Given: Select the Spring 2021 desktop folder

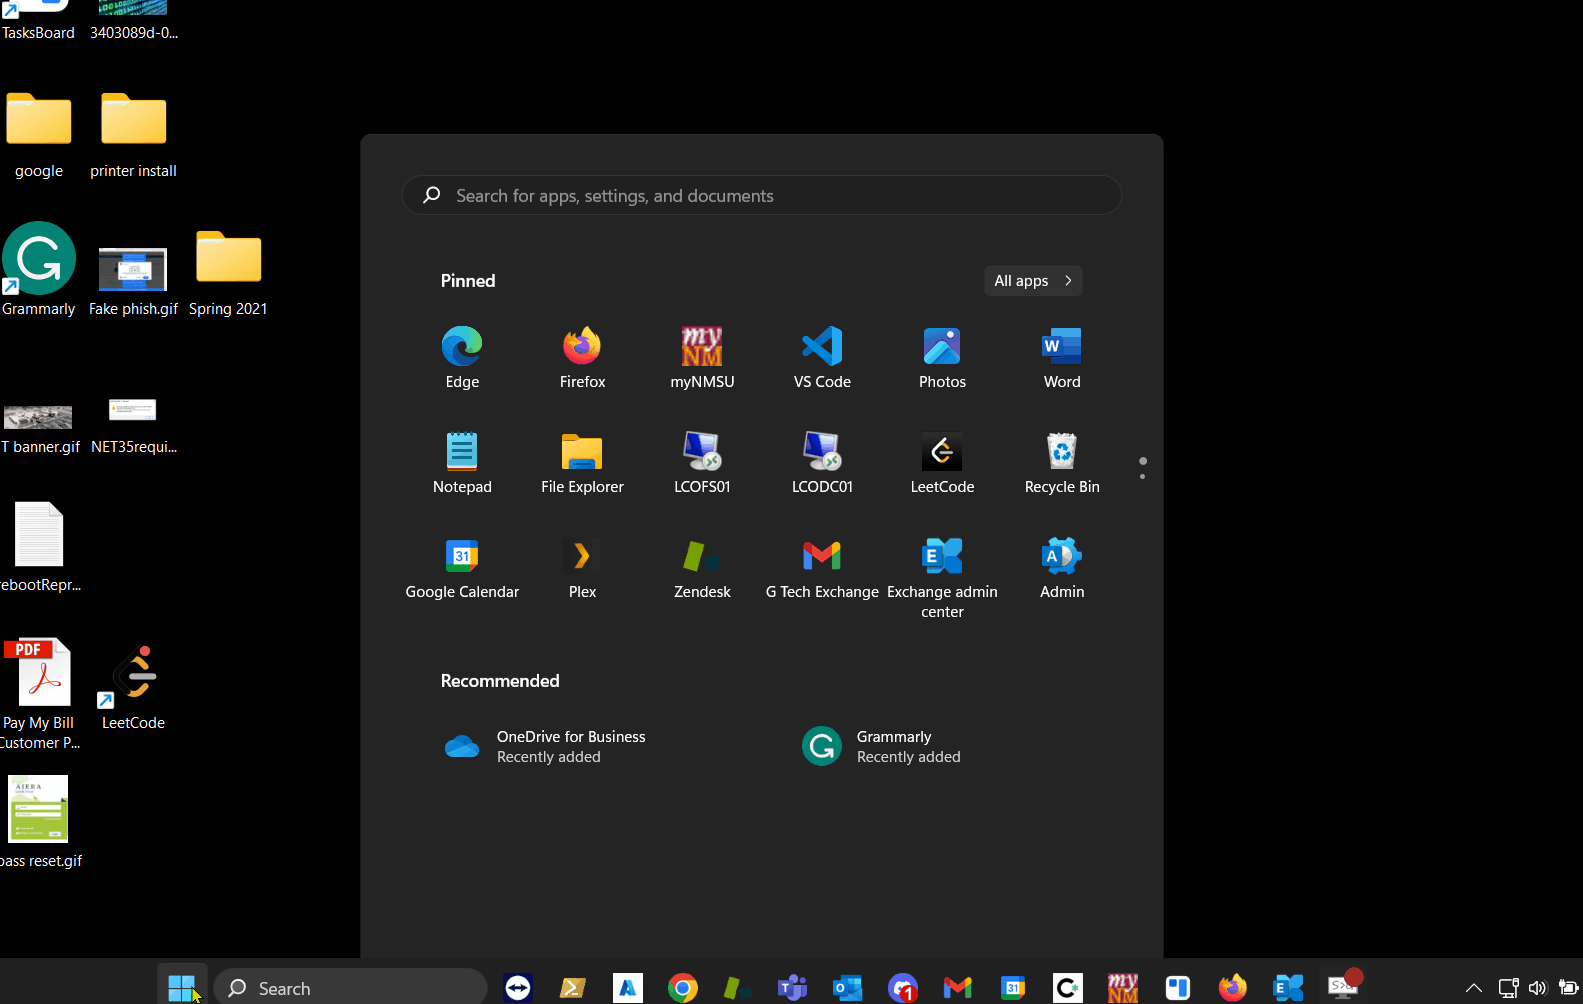Looking at the screenshot, I should point(228,273).
